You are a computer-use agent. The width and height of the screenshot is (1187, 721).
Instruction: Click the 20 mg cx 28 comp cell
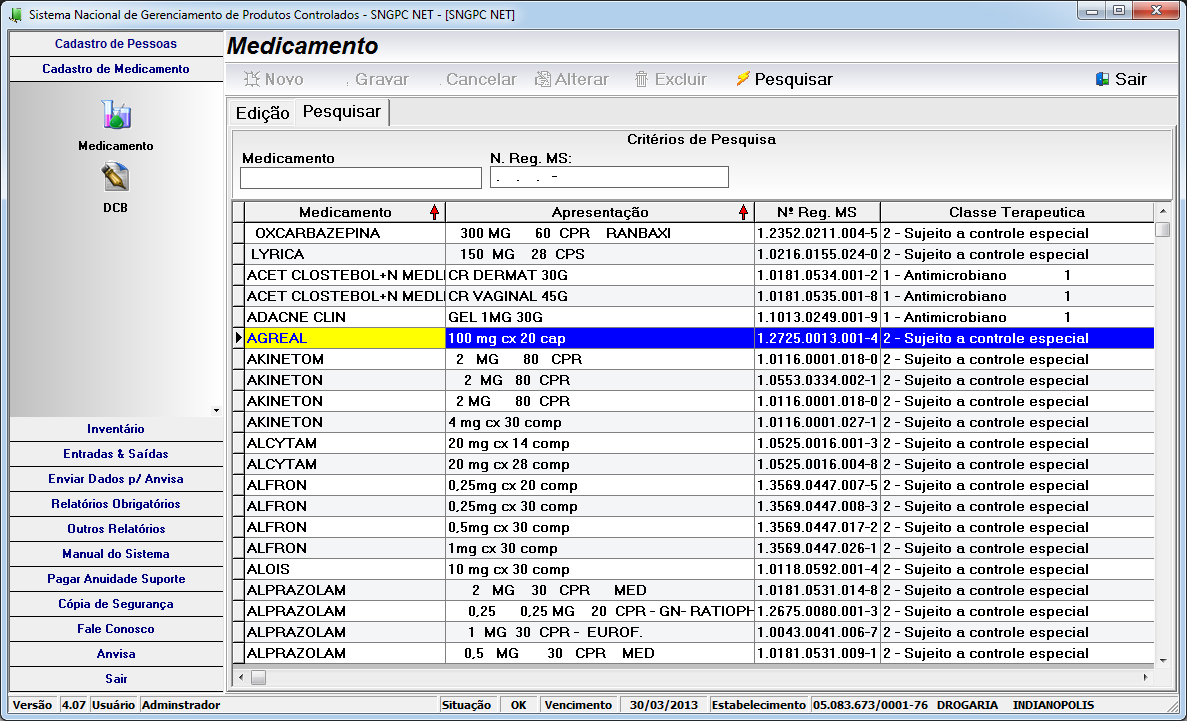(x=600, y=464)
